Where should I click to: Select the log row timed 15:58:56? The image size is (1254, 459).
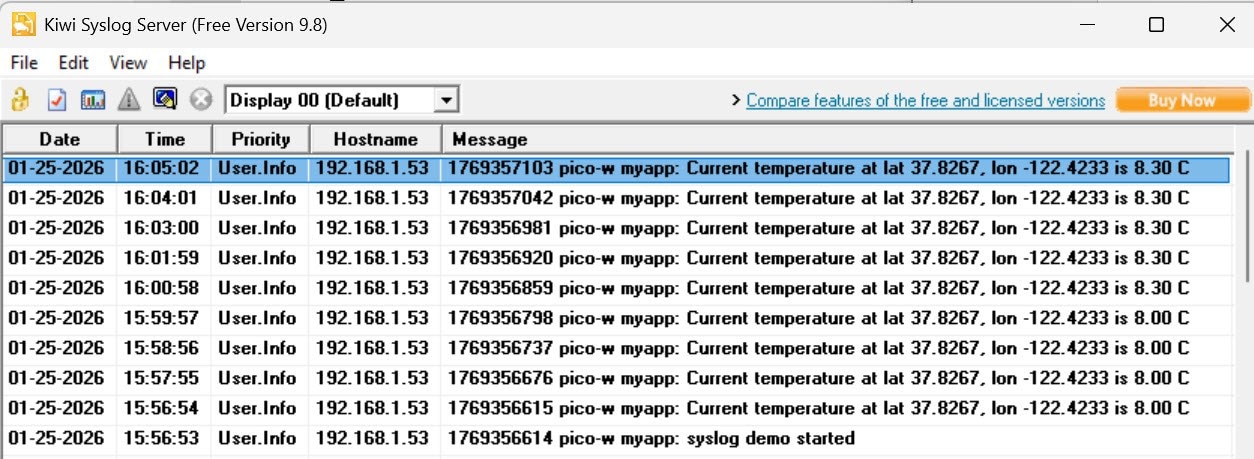point(616,348)
